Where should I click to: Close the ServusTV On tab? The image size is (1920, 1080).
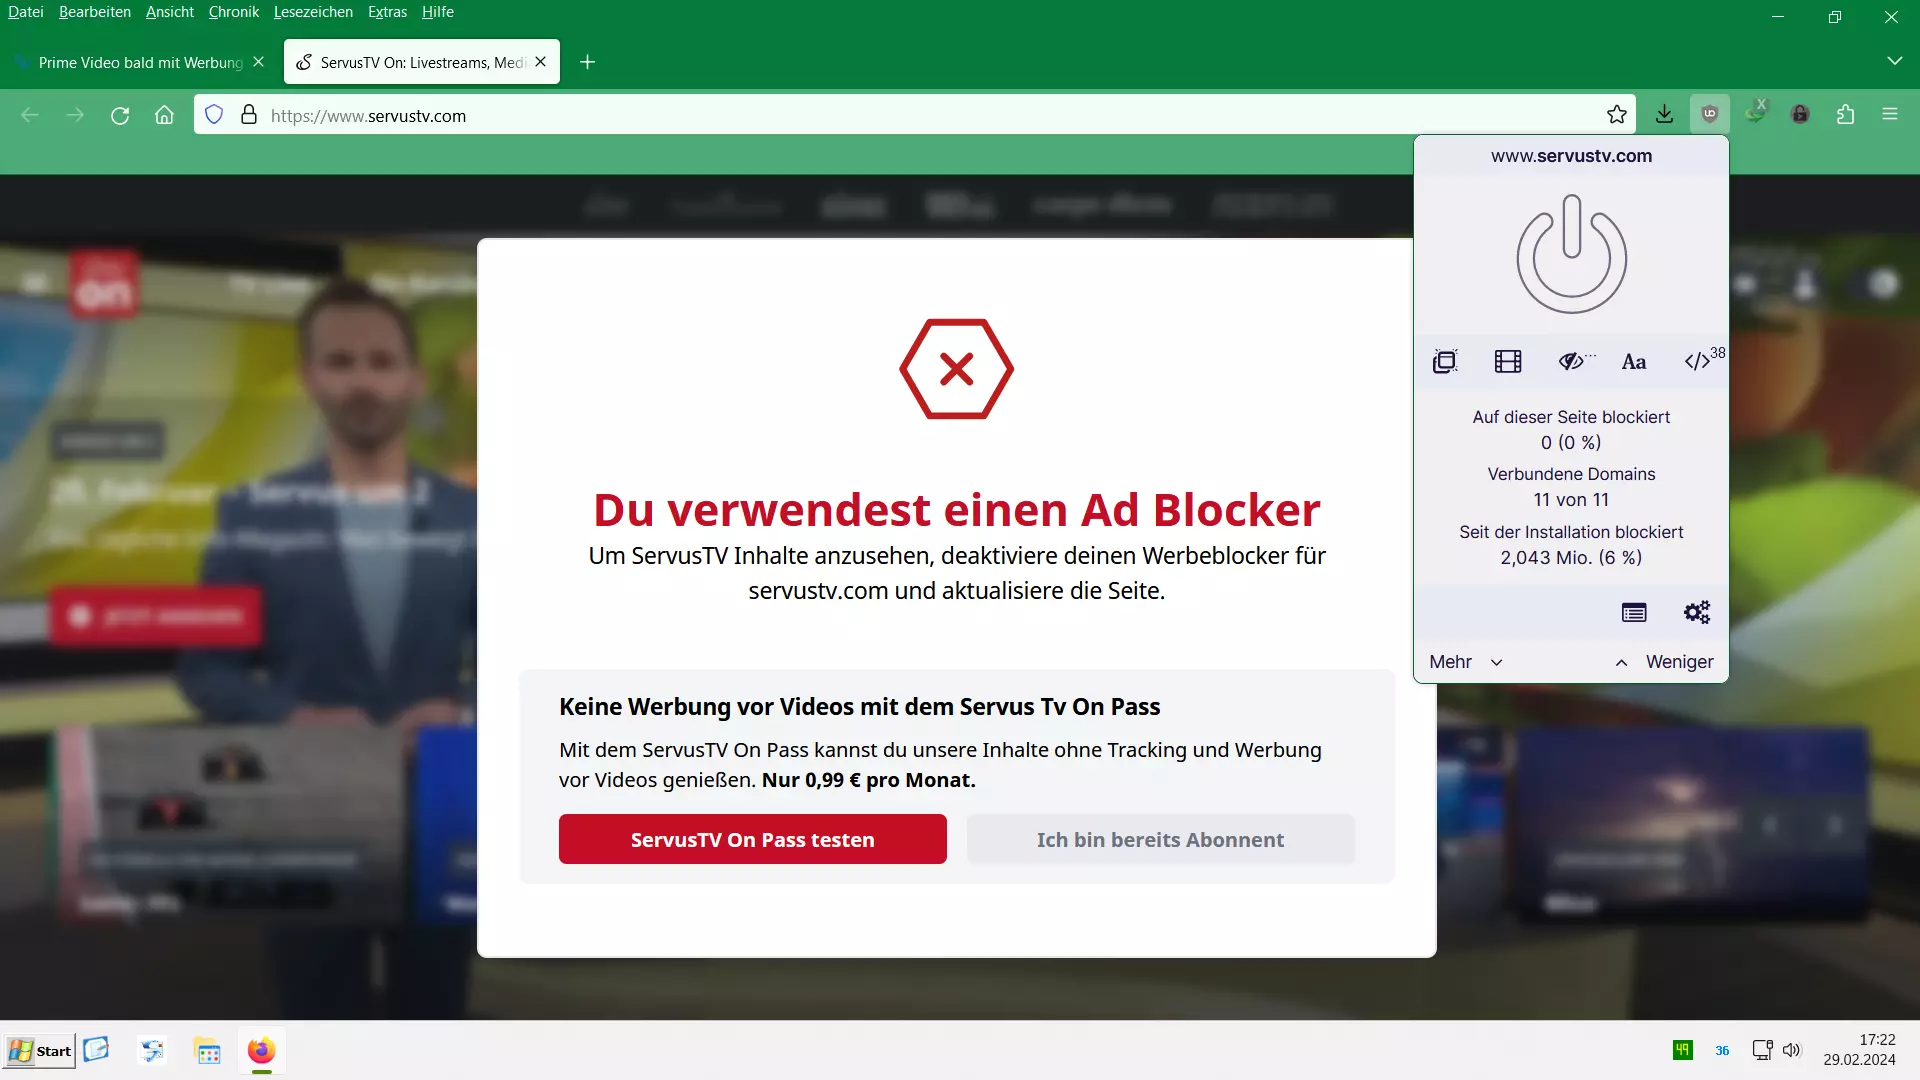pyautogui.click(x=541, y=62)
